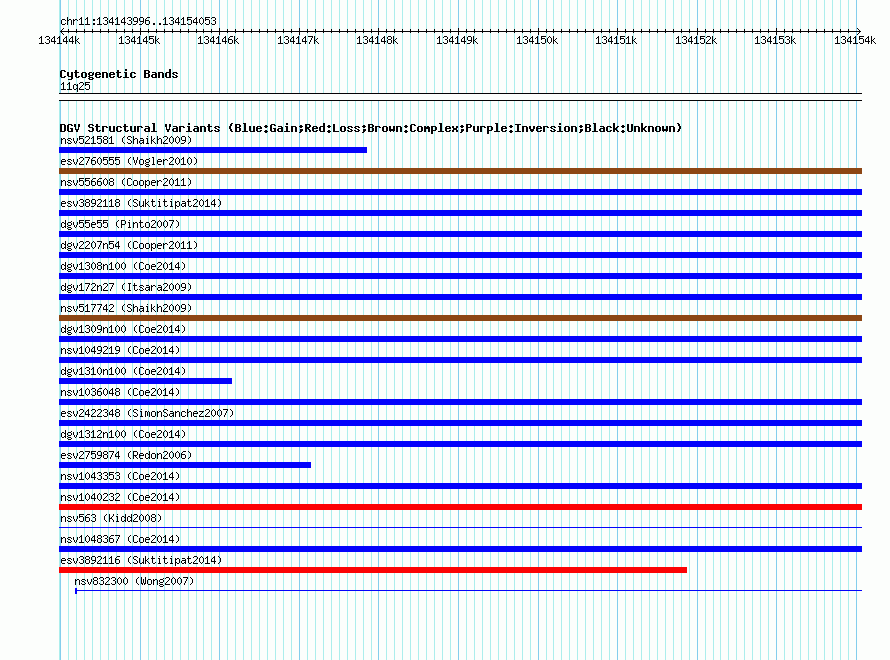This screenshot has width=890, height=660.
Task: Click the short blue esv2759874 bar
Action: point(185,465)
